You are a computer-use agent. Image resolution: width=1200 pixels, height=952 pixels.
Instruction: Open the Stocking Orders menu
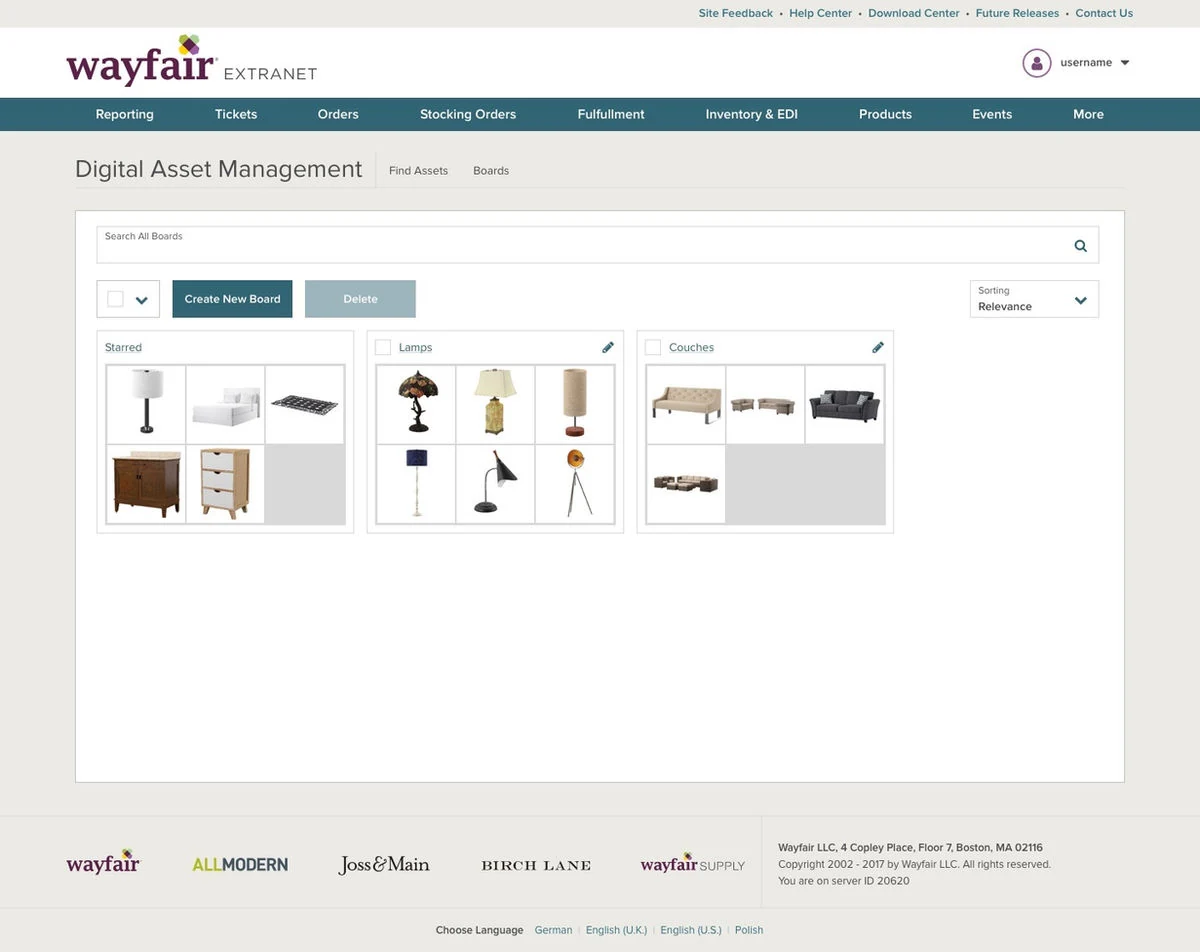click(x=468, y=114)
